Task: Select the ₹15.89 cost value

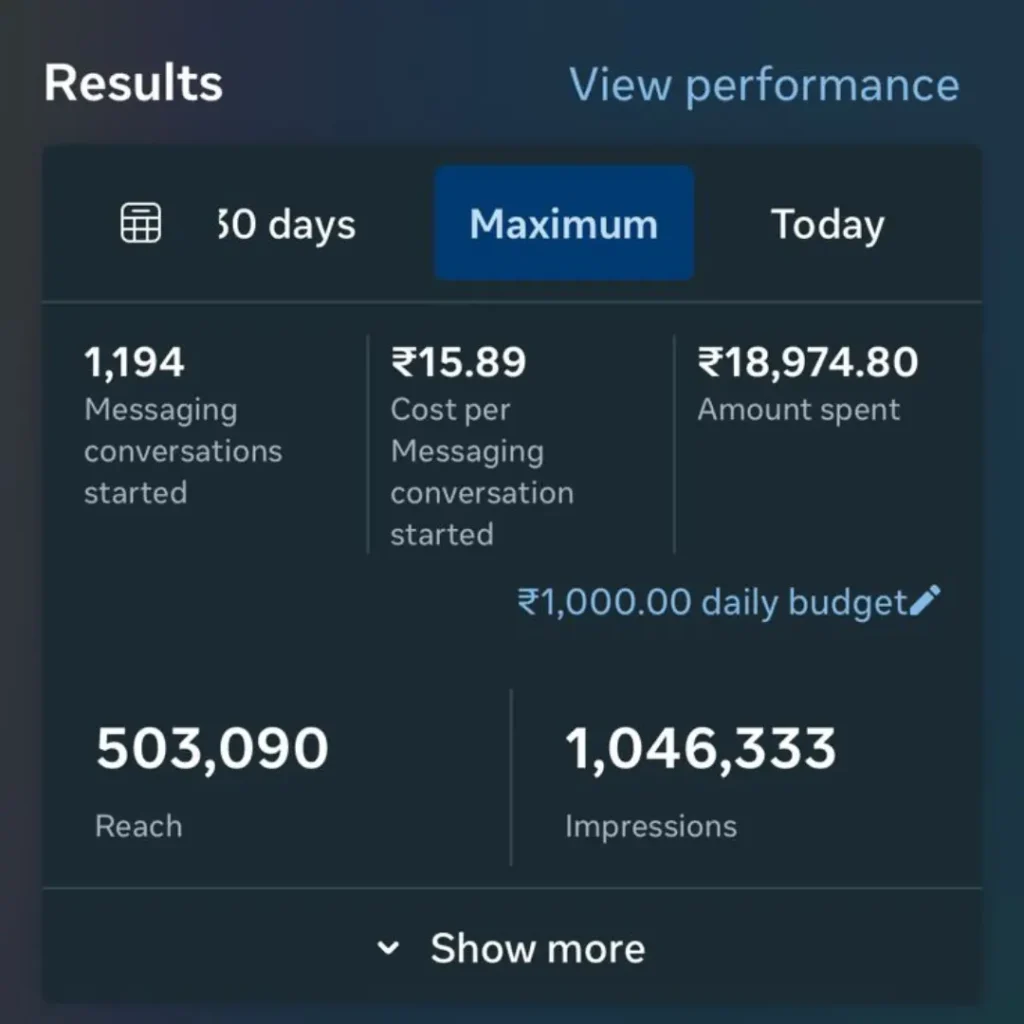Action: pyautogui.click(x=459, y=362)
